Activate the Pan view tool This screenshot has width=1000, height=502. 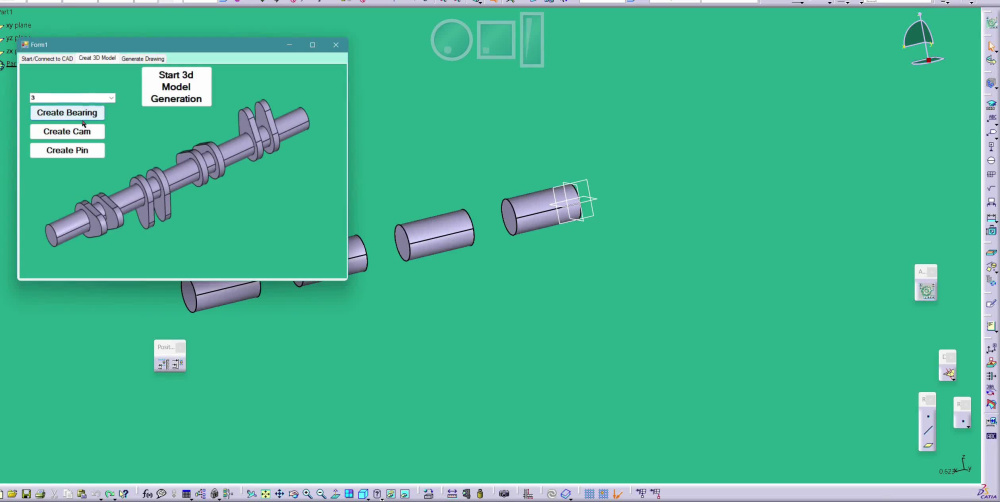tap(279, 494)
